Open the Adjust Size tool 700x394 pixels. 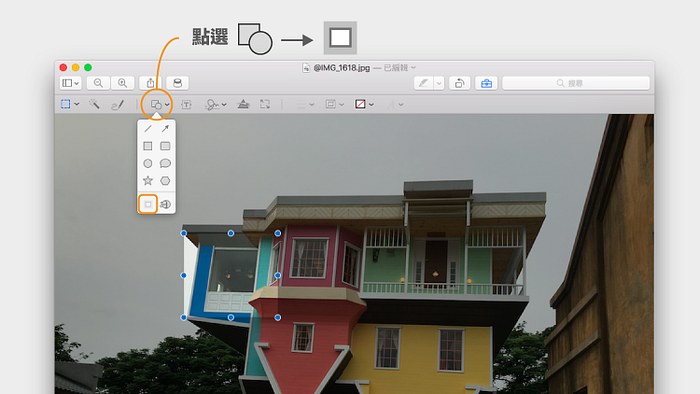pos(265,104)
